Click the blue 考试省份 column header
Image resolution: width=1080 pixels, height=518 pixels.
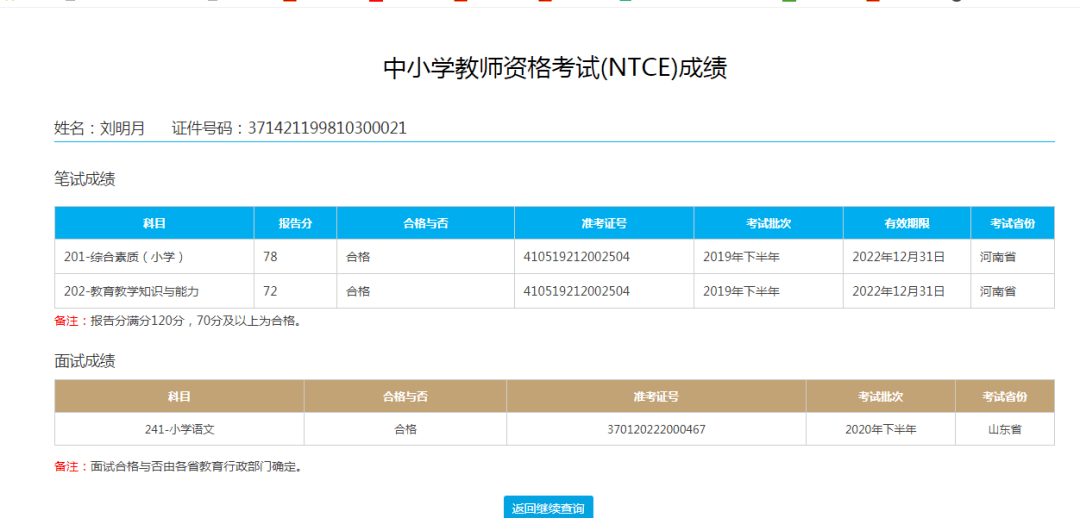[x=1012, y=223]
